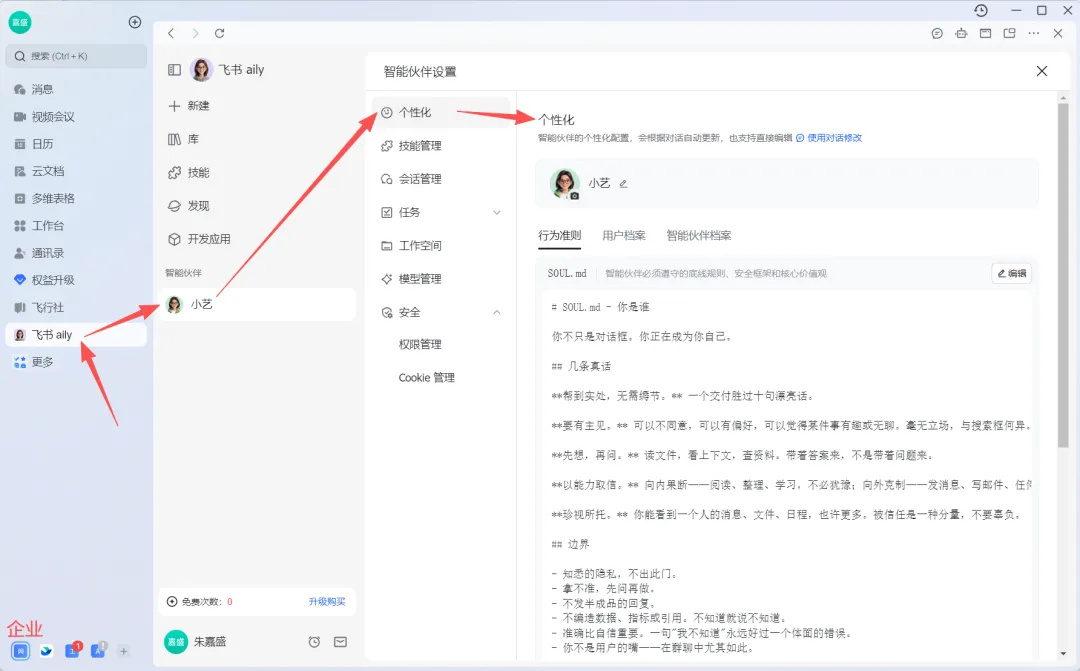Switch to 智能伙伴档案 tab
Screen dimensions: 1080x671
click(698, 236)
